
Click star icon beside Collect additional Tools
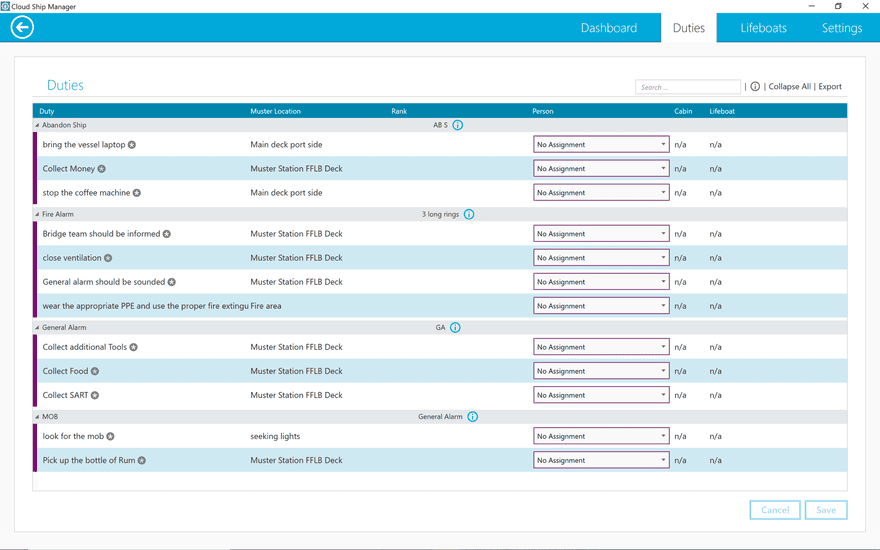click(134, 347)
